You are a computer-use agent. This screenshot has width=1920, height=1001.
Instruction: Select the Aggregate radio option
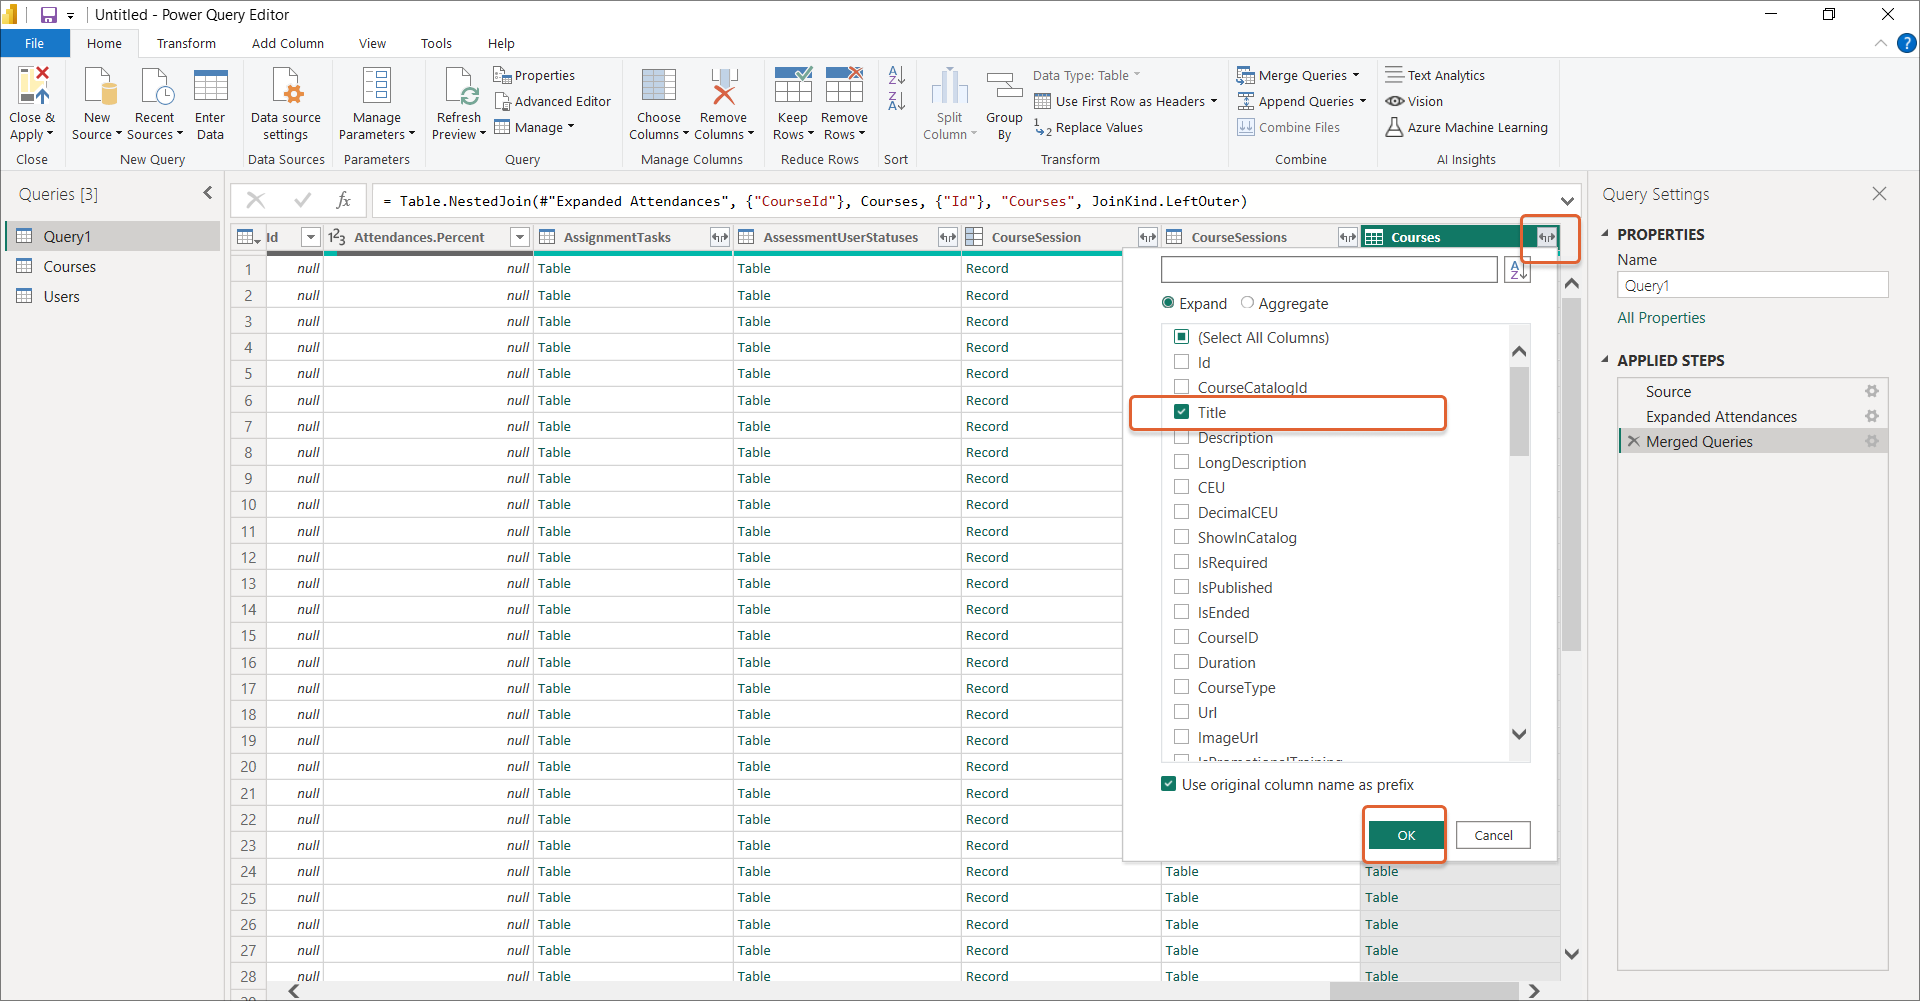1247,303
